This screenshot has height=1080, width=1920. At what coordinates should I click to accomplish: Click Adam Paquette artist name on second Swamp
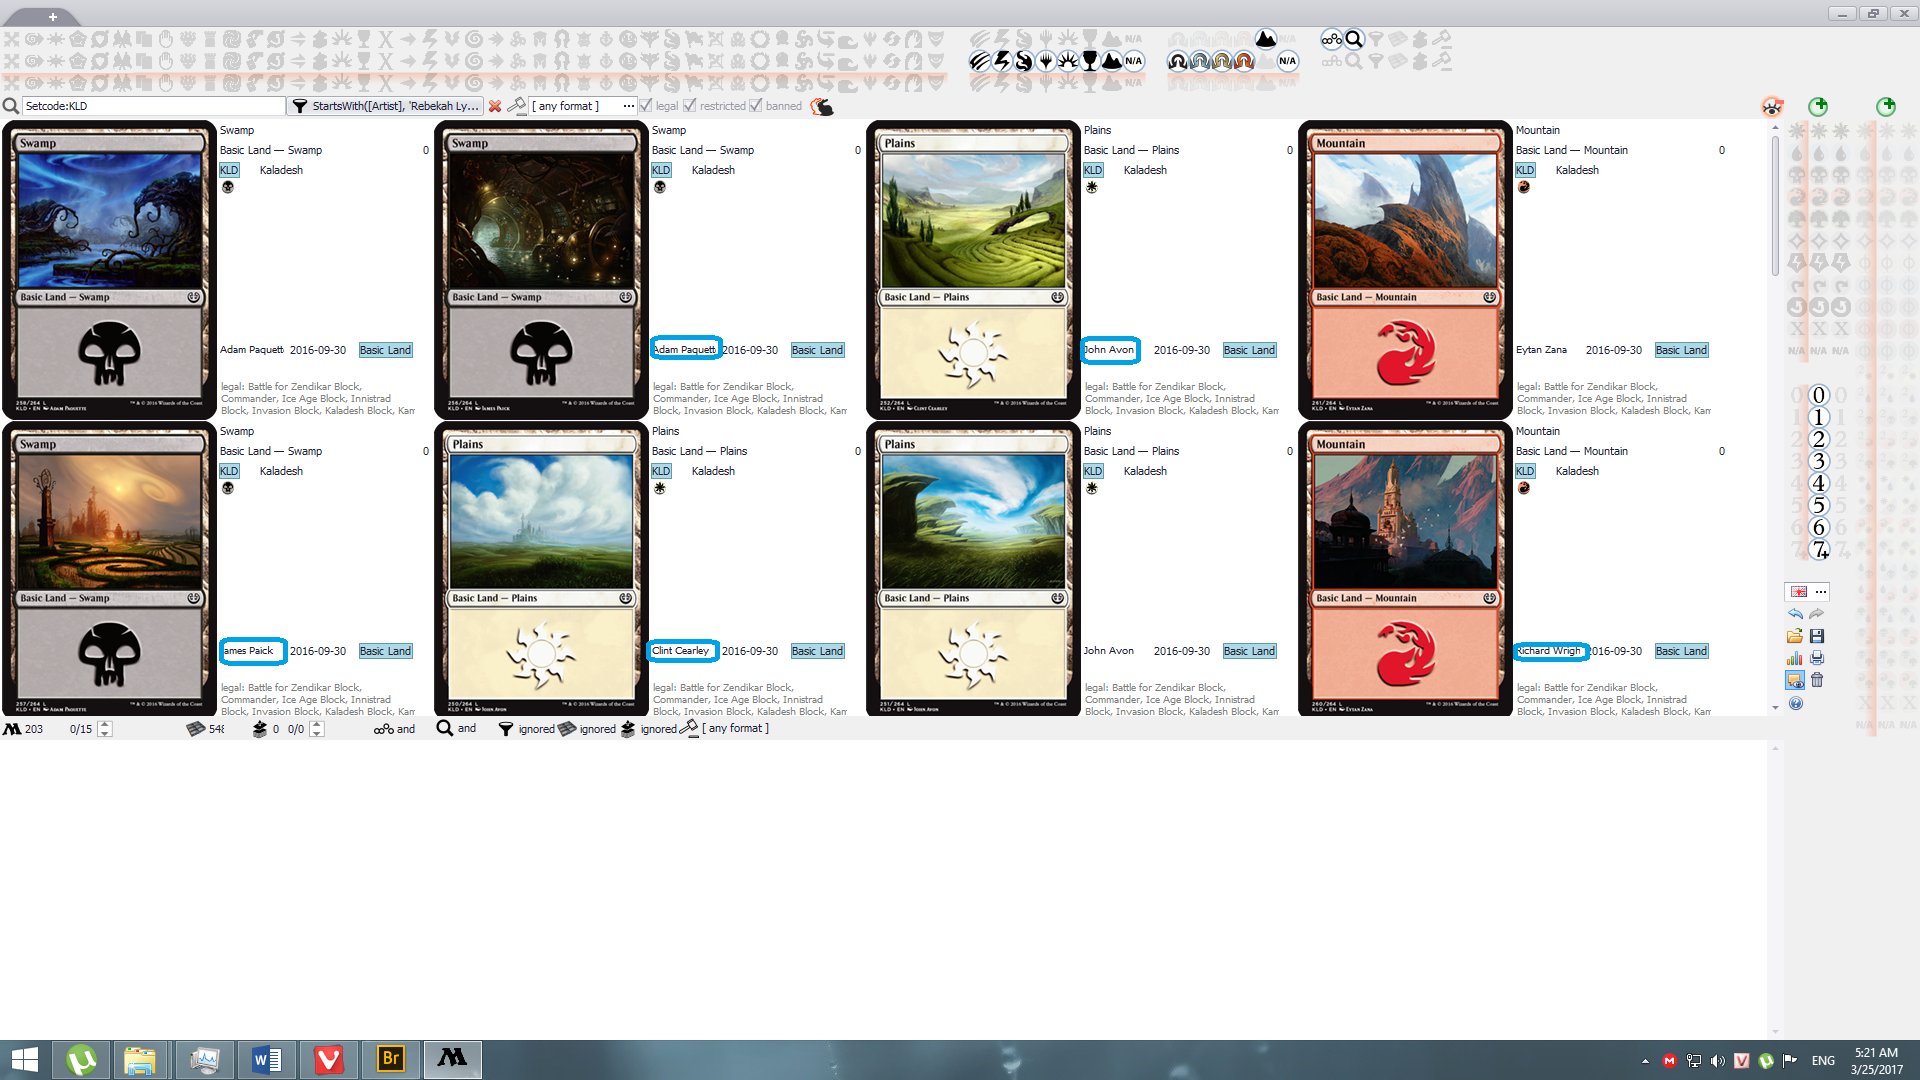[x=685, y=349]
